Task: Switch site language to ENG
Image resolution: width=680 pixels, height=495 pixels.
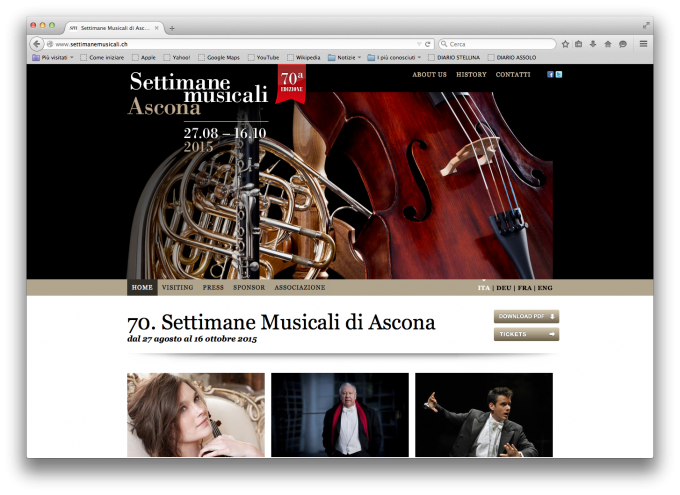Action: (545, 288)
